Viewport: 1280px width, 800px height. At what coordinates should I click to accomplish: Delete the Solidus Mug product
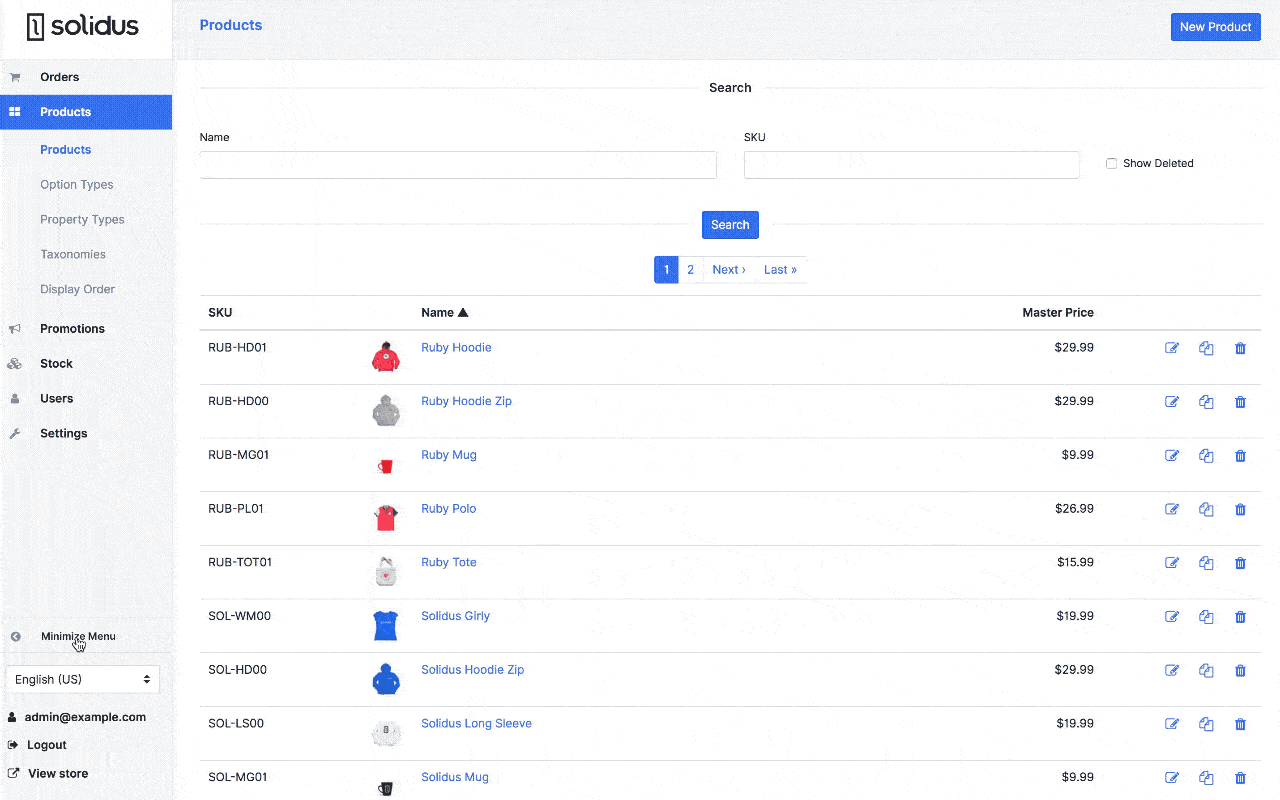click(1240, 777)
